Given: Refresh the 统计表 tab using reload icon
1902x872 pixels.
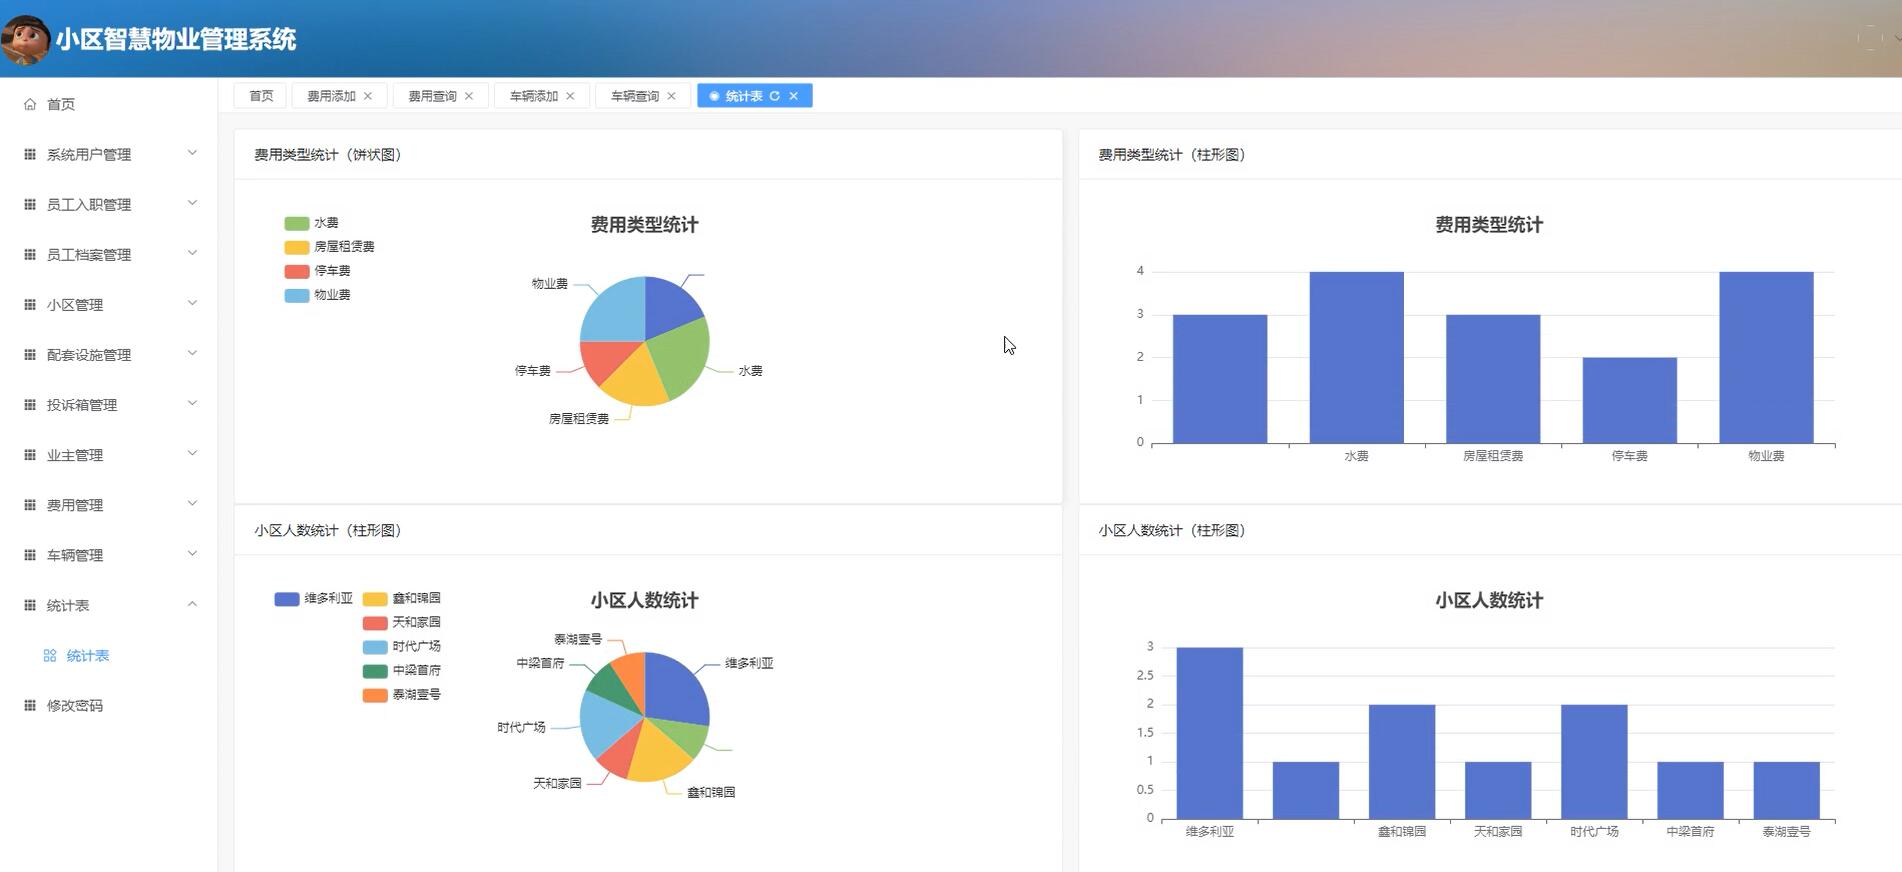Looking at the screenshot, I should (x=774, y=96).
